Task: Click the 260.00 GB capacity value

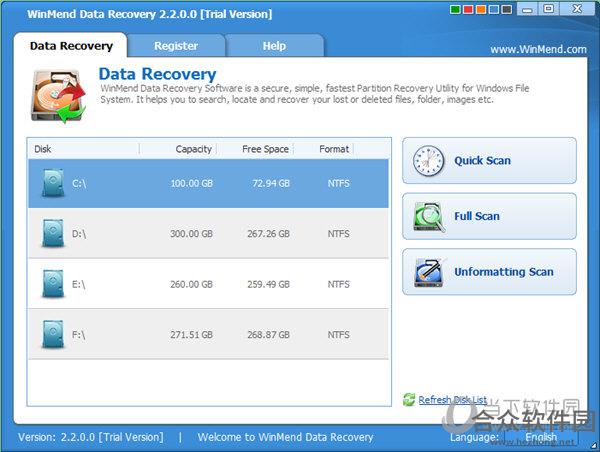Action: (191, 284)
